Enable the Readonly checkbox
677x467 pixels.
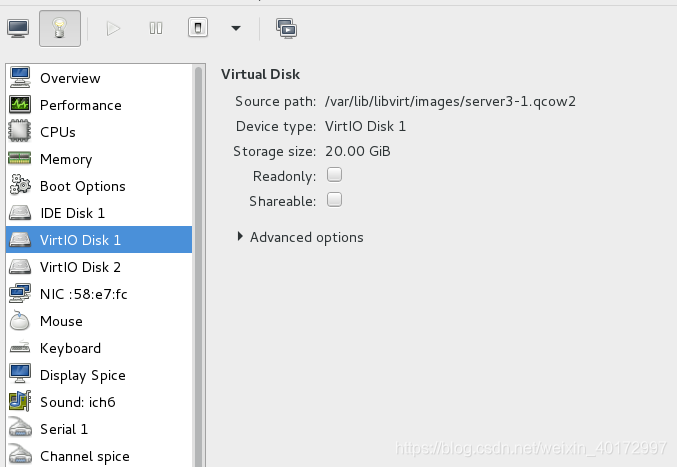coord(334,175)
